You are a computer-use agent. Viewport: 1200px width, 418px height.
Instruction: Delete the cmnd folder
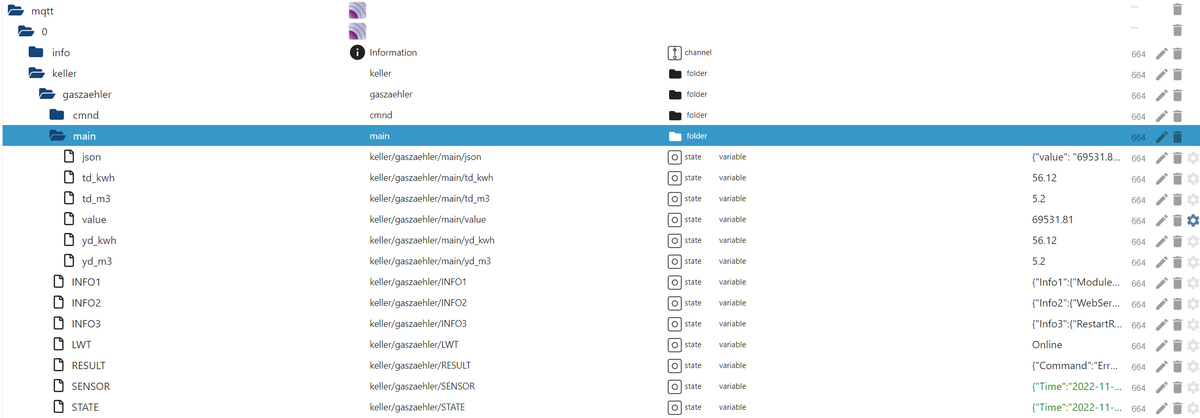click(1177, 116)
